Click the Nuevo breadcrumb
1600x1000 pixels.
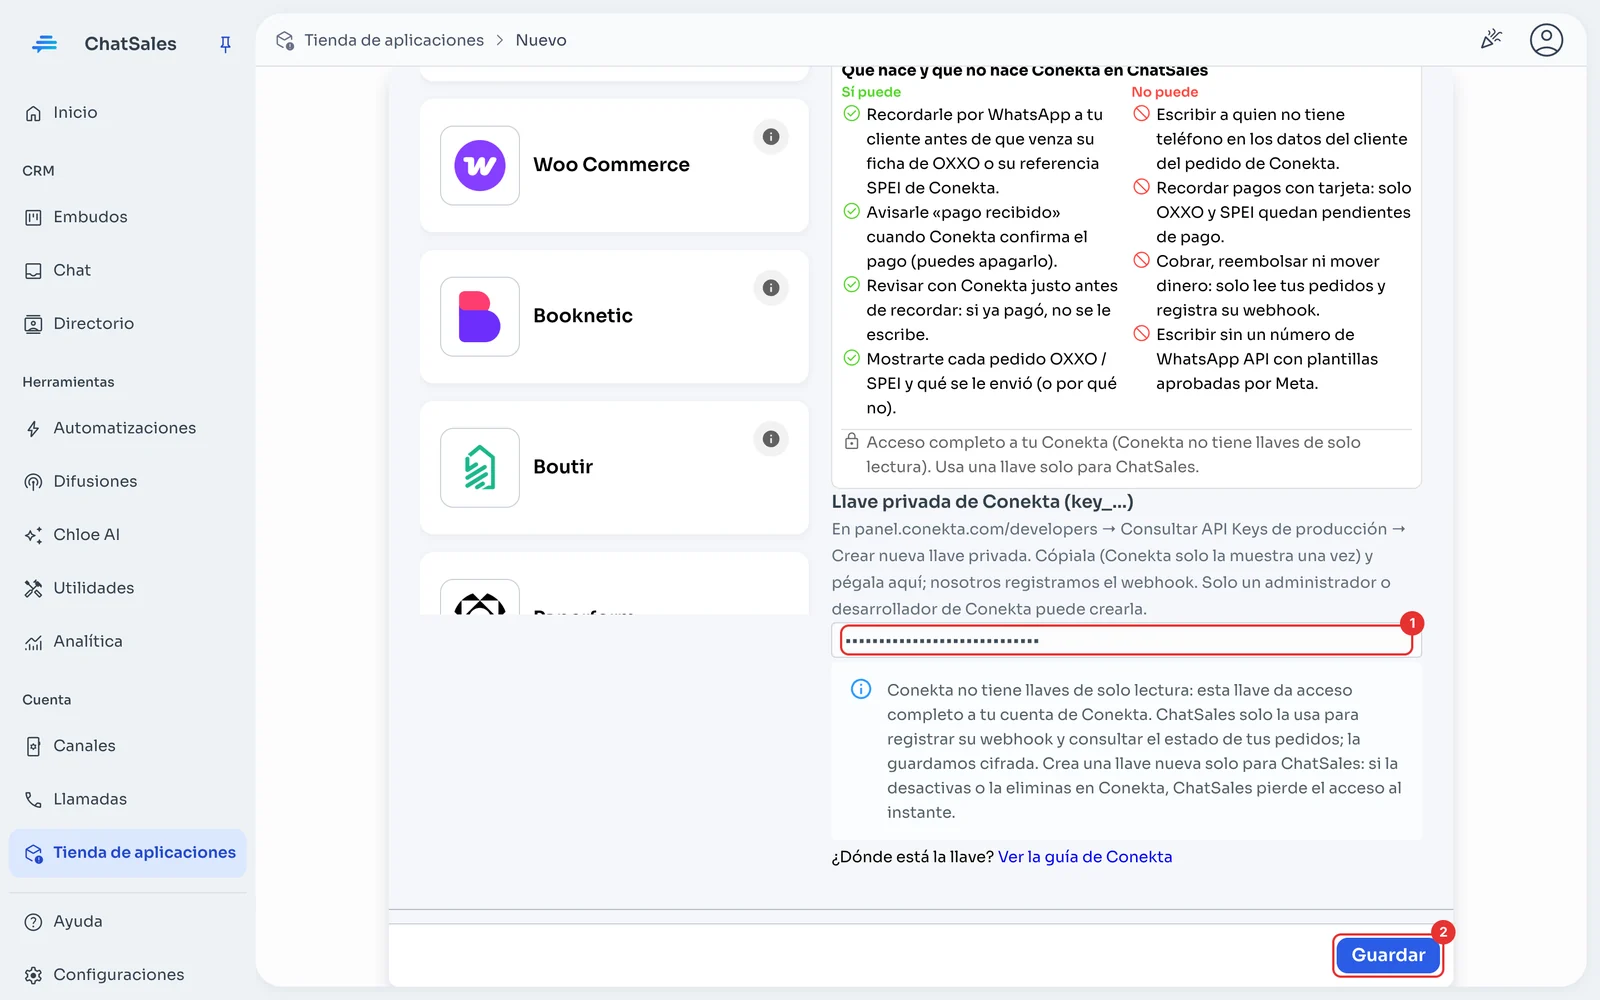tap(541, 40)
